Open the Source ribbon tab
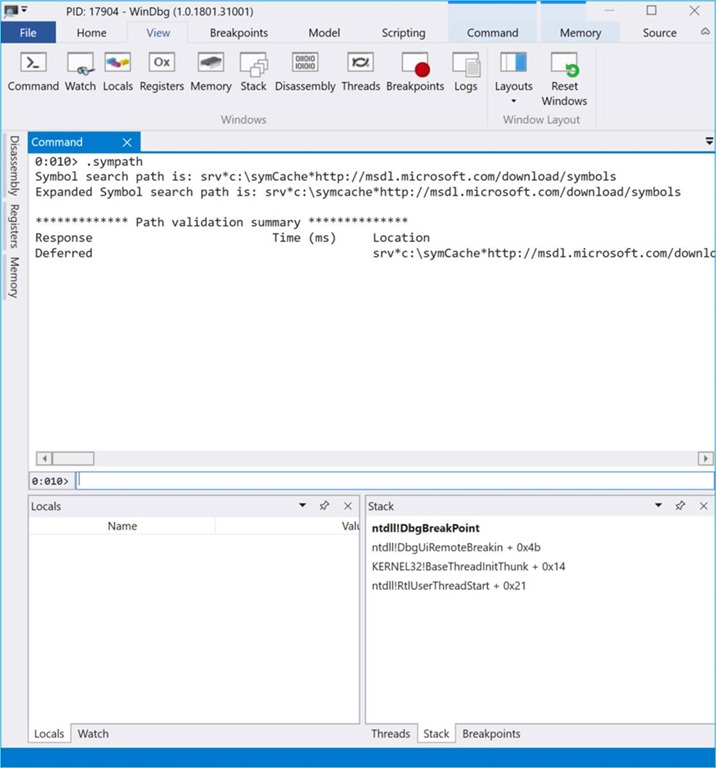The width and height of the screenshot is (716, 768). [x=659, y=33]
